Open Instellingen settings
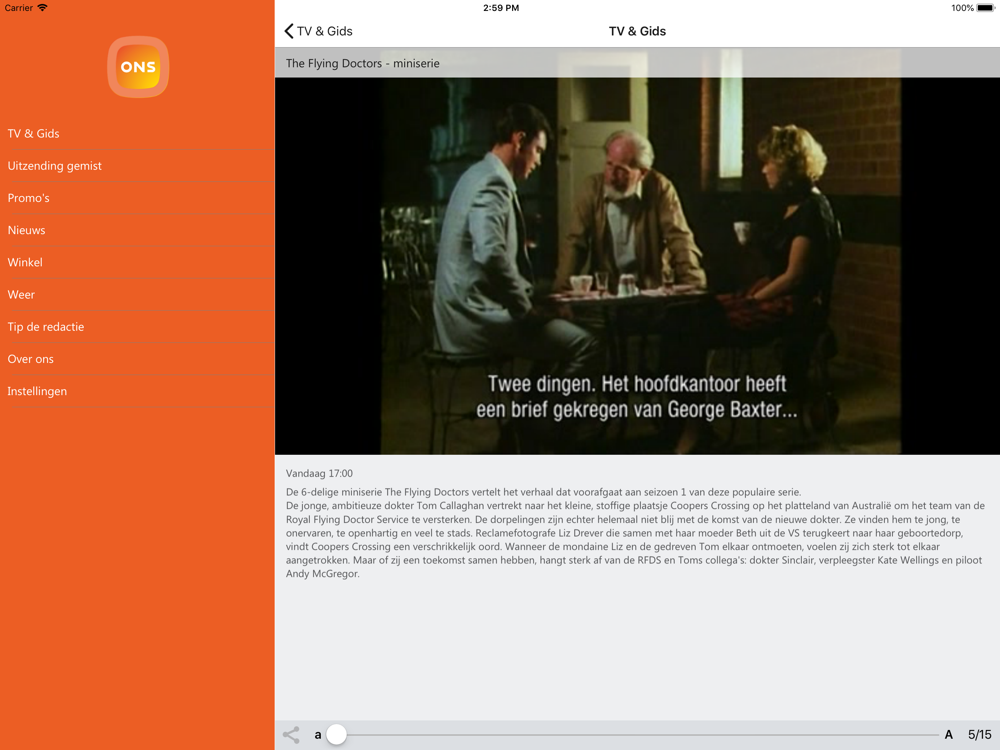The width and height of the screenshot is (1000, 750). coord(137,392)
